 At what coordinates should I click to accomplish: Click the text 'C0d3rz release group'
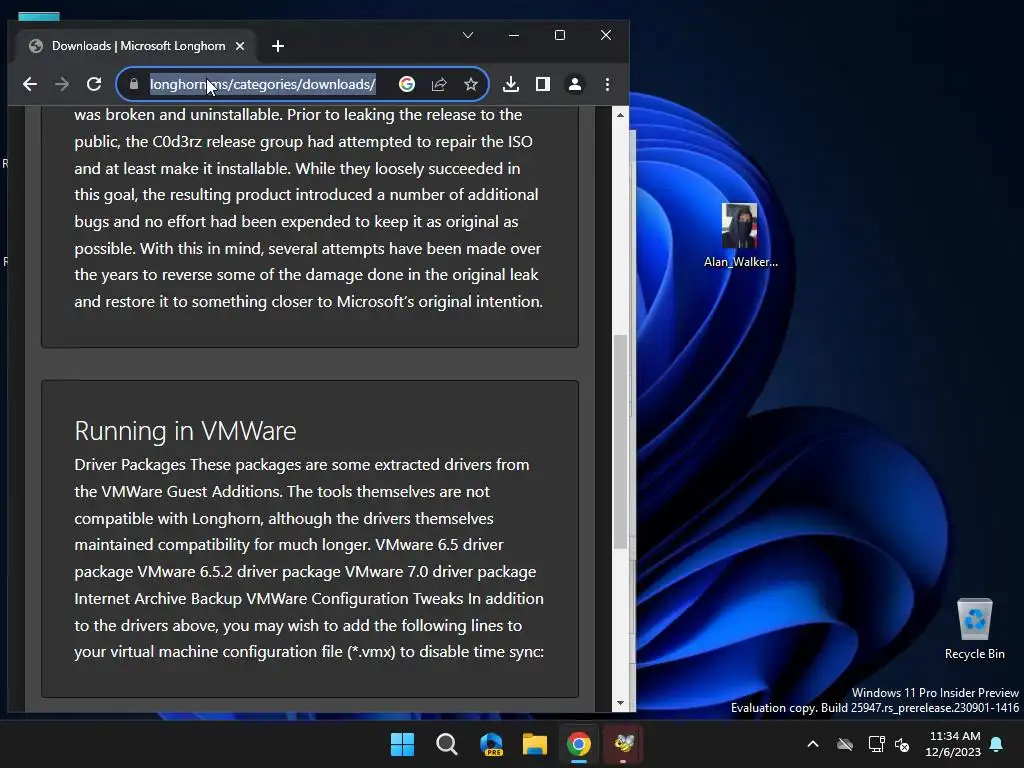(x=227, y=142)
